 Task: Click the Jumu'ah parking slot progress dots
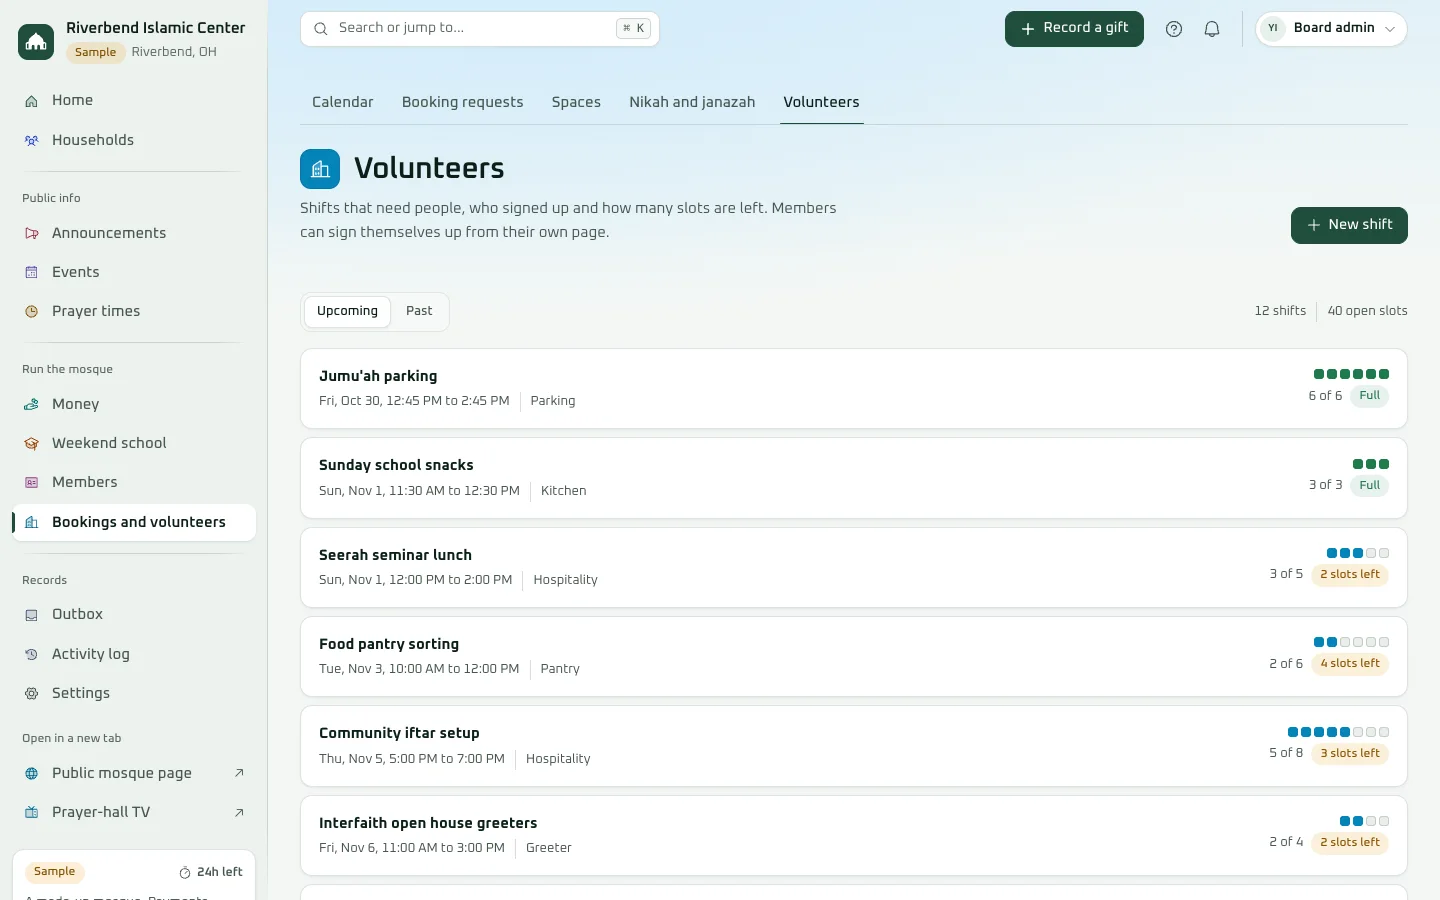point(1351,374)
